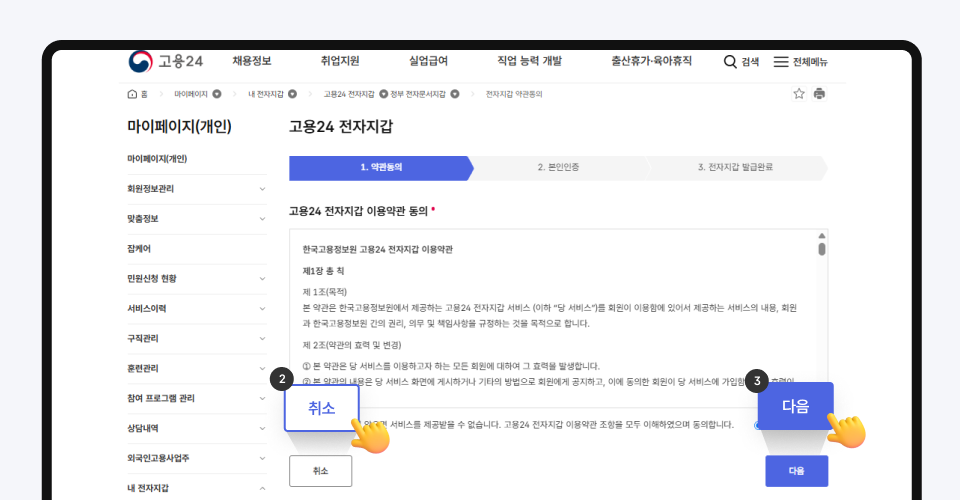Click the printer icon
960x500 pixels.
point(819,94)
